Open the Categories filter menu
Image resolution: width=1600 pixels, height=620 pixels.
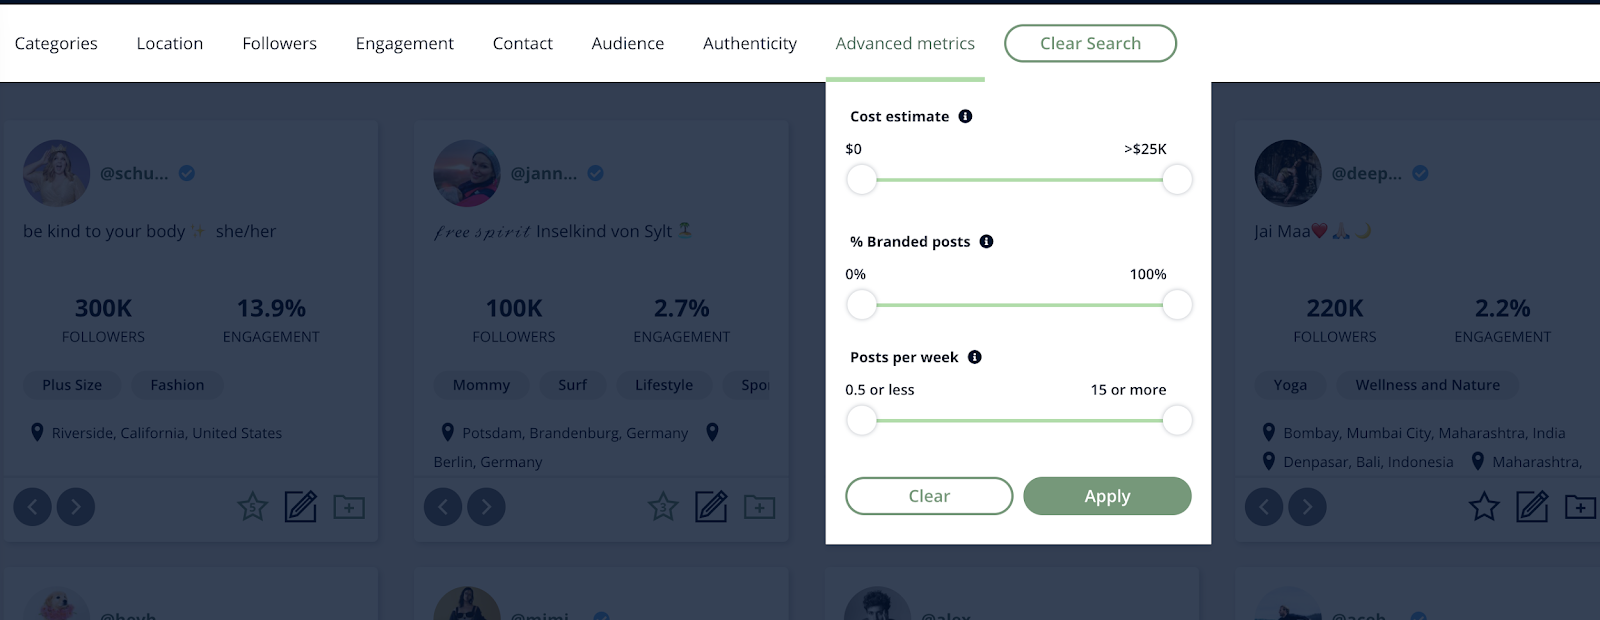coord(56,43)
